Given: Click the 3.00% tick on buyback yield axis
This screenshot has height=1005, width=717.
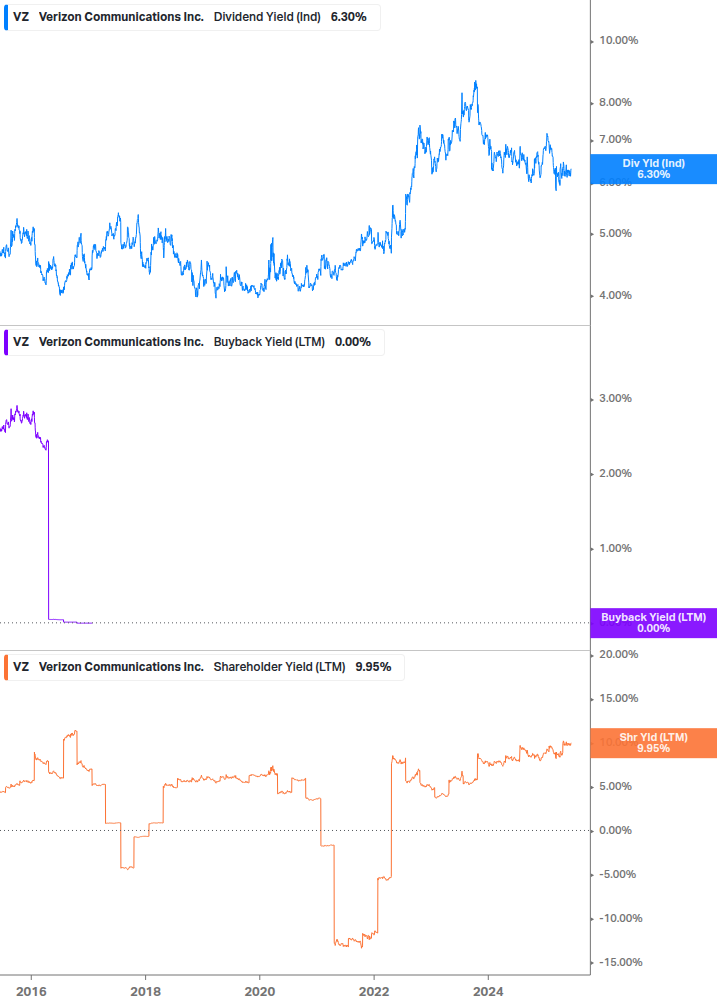Looking at the screenshot, I should tap(615, 399).
